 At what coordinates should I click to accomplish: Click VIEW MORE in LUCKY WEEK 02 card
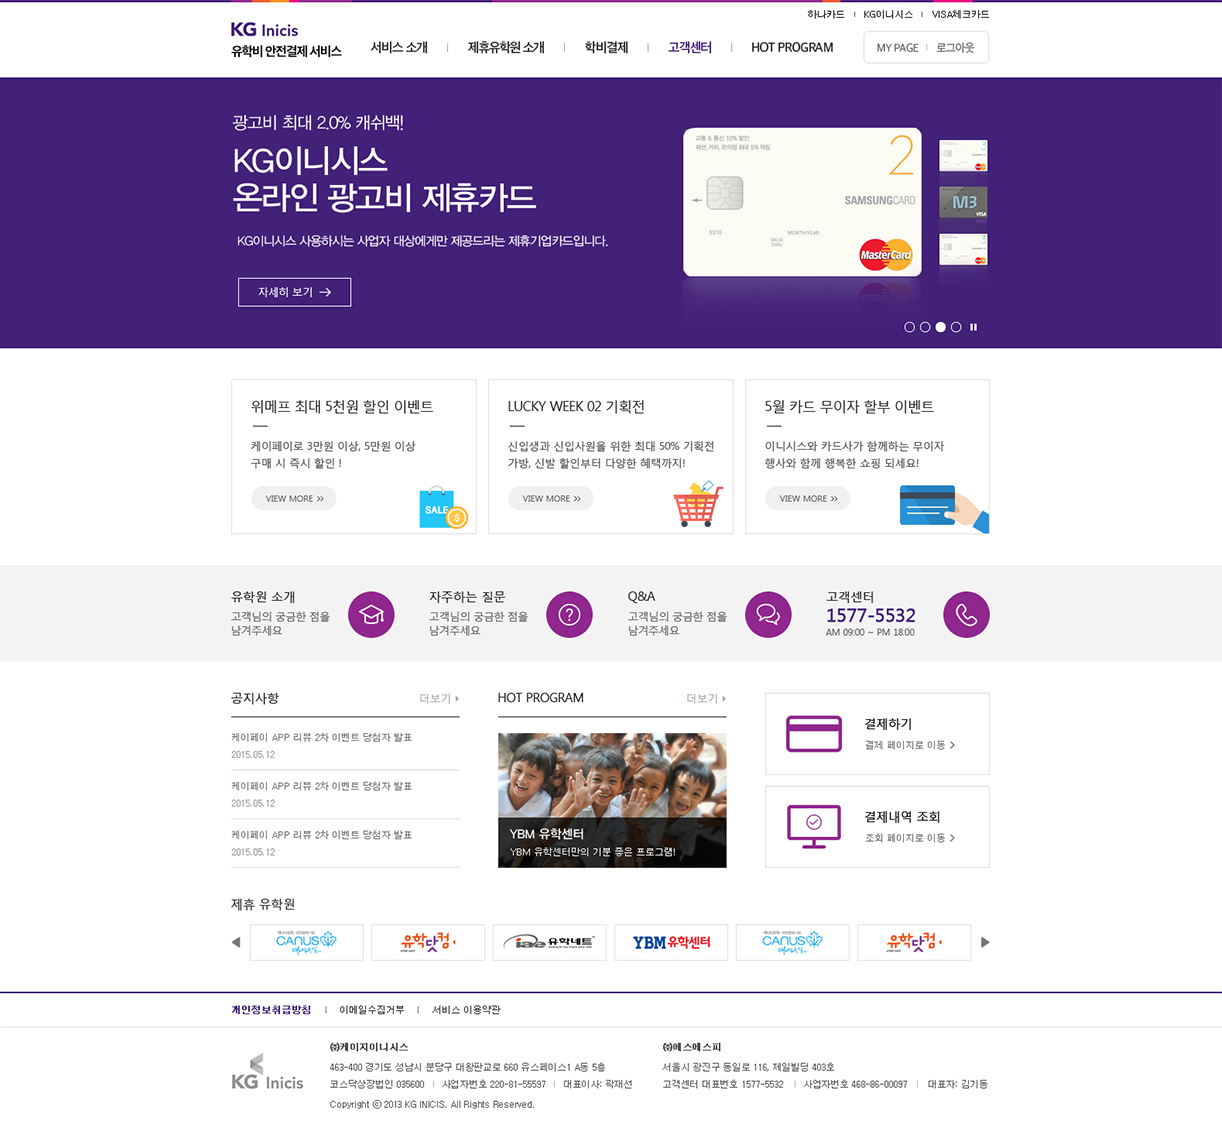click(551, 498)
